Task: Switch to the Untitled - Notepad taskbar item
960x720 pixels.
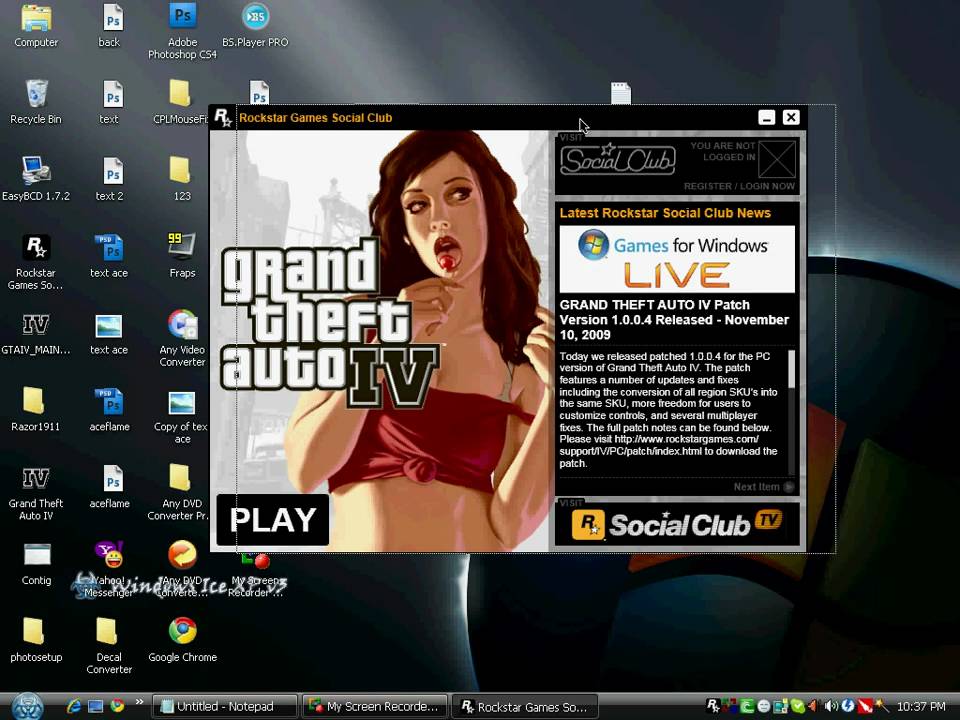Action: [222, 707]
